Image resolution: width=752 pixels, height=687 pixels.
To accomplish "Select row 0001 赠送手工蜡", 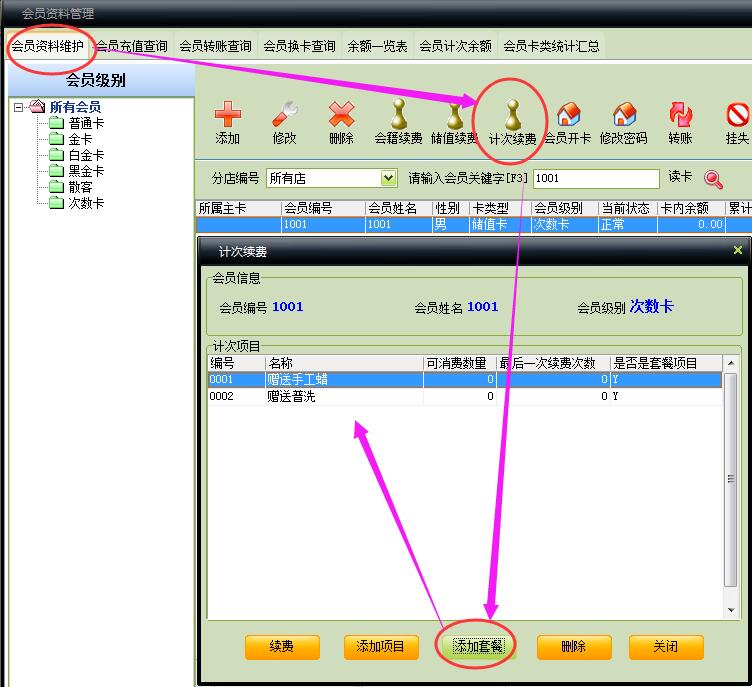I will 465,379.
